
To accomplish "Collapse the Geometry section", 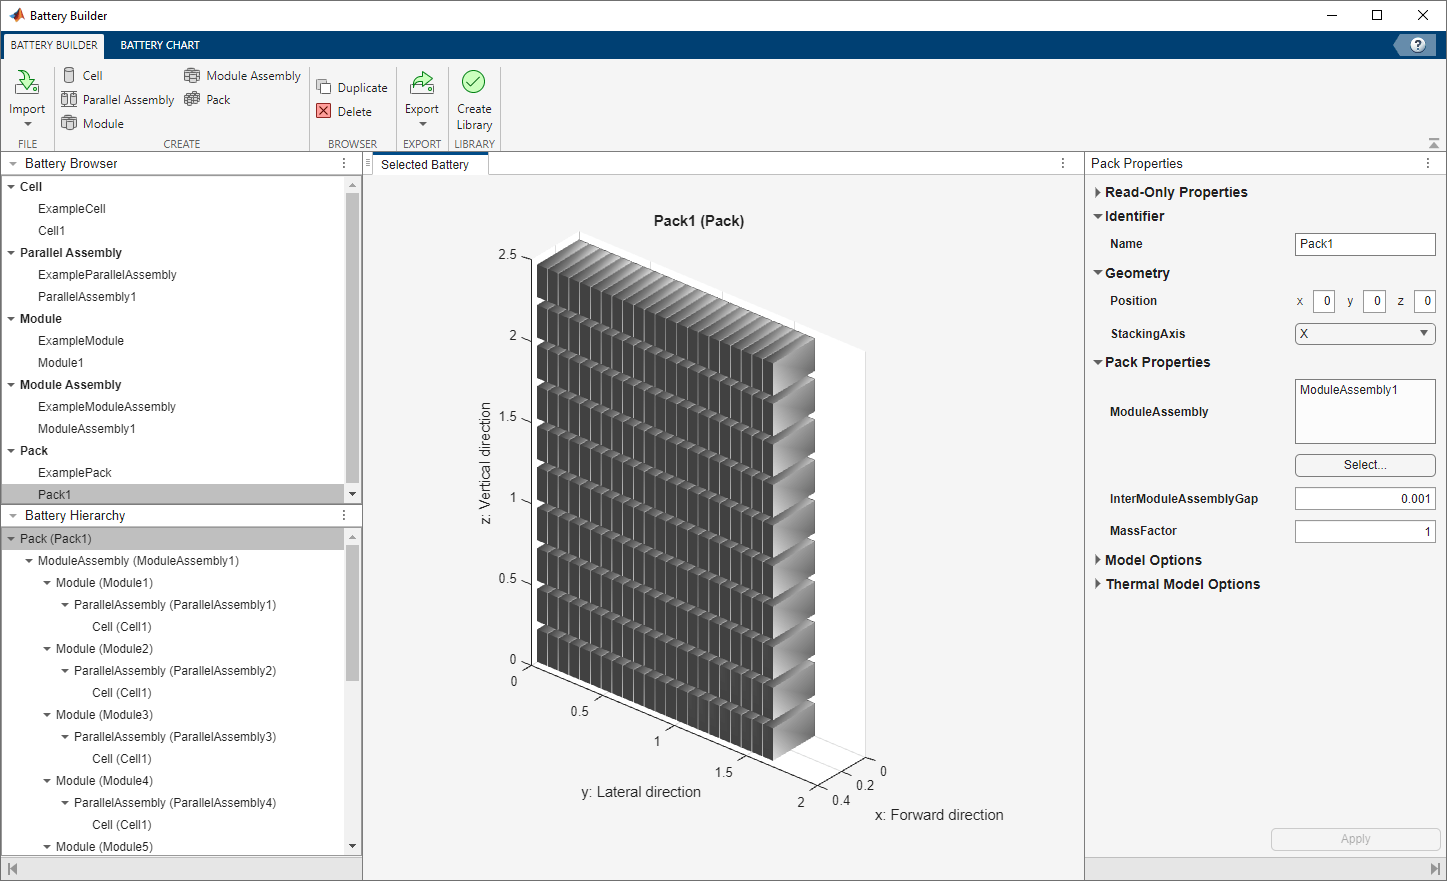I will point(1098,273).
